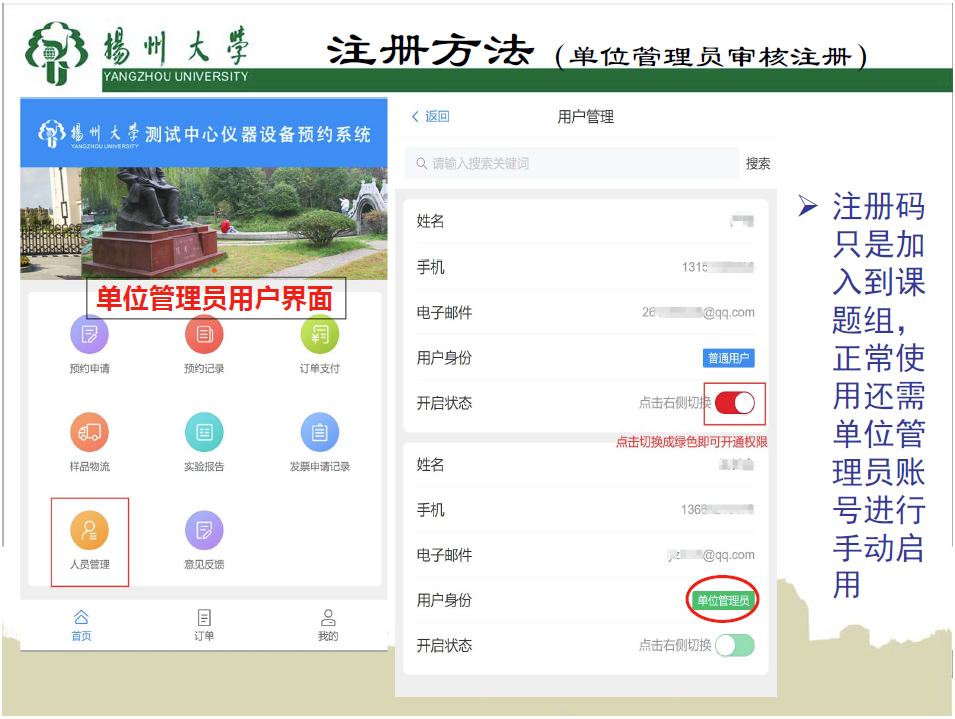Viewport: 955px width, 719px height.
Task: Open 预约记录 reservation records icon
Action: pyautogui.click(x=204, y=334)
